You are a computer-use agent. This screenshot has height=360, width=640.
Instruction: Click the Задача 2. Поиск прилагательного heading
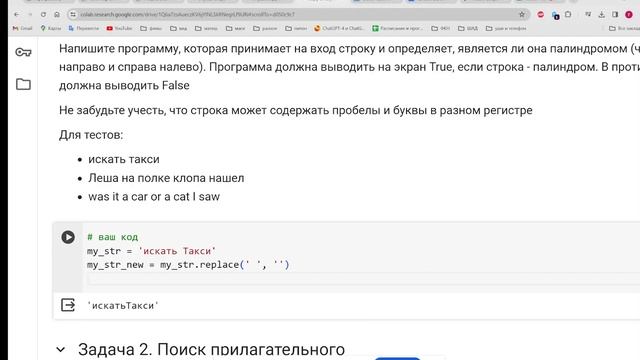click(211, 350)
